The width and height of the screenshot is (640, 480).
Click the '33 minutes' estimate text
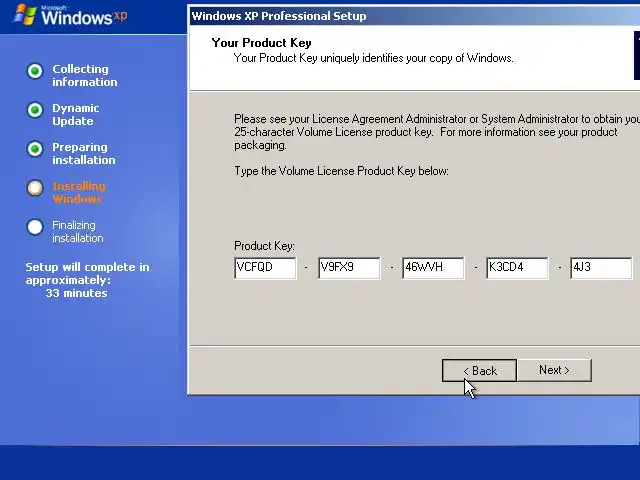76,293
